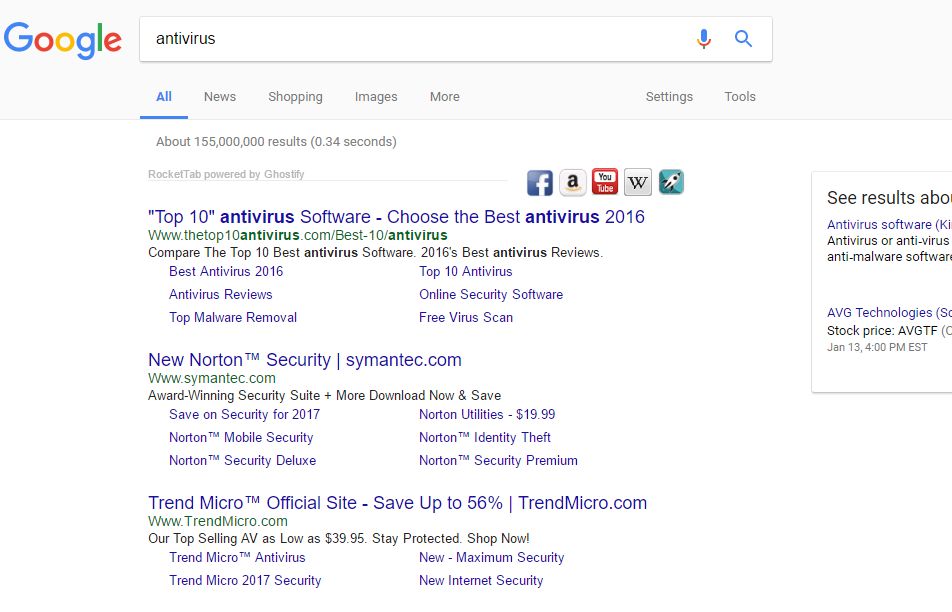This screenshot has width=952, height=612.
Task: Expand the Tools search options
Action: (740, 97)
